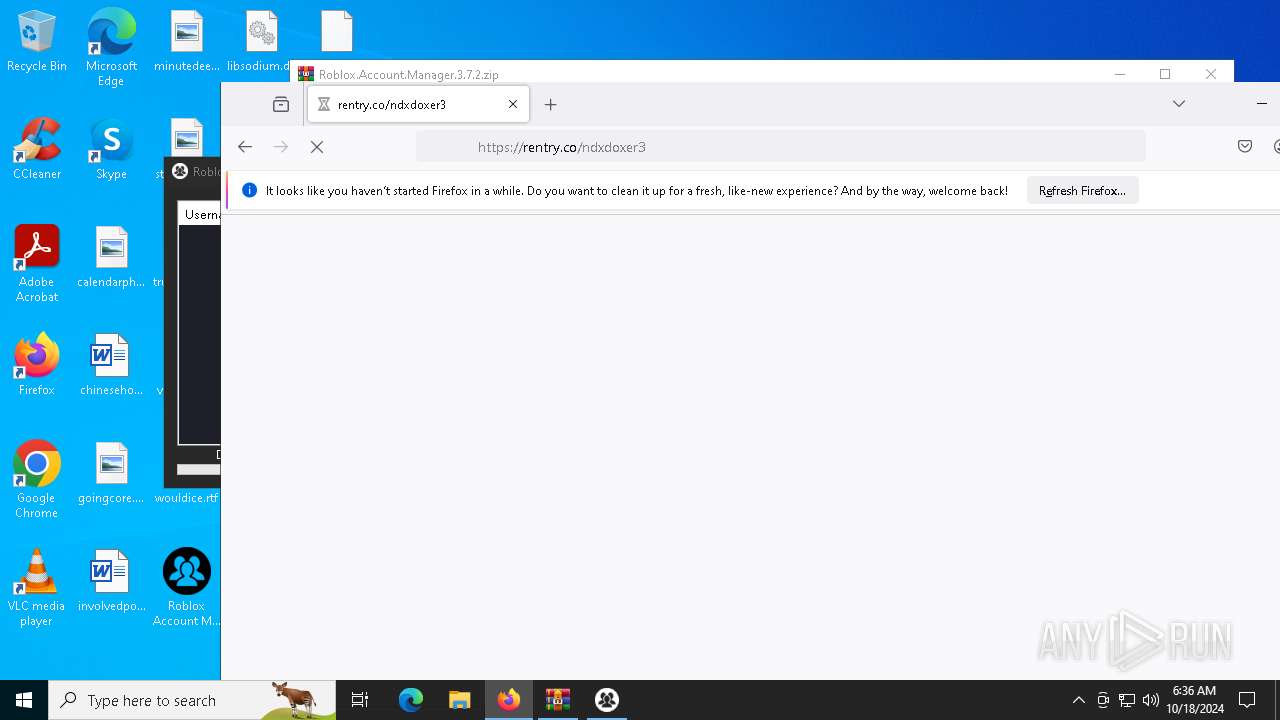The width and height of the screenshot is (1280, 720).
Task: Select the Roblox Account Manager desktop icon
Action: [186, 588]
